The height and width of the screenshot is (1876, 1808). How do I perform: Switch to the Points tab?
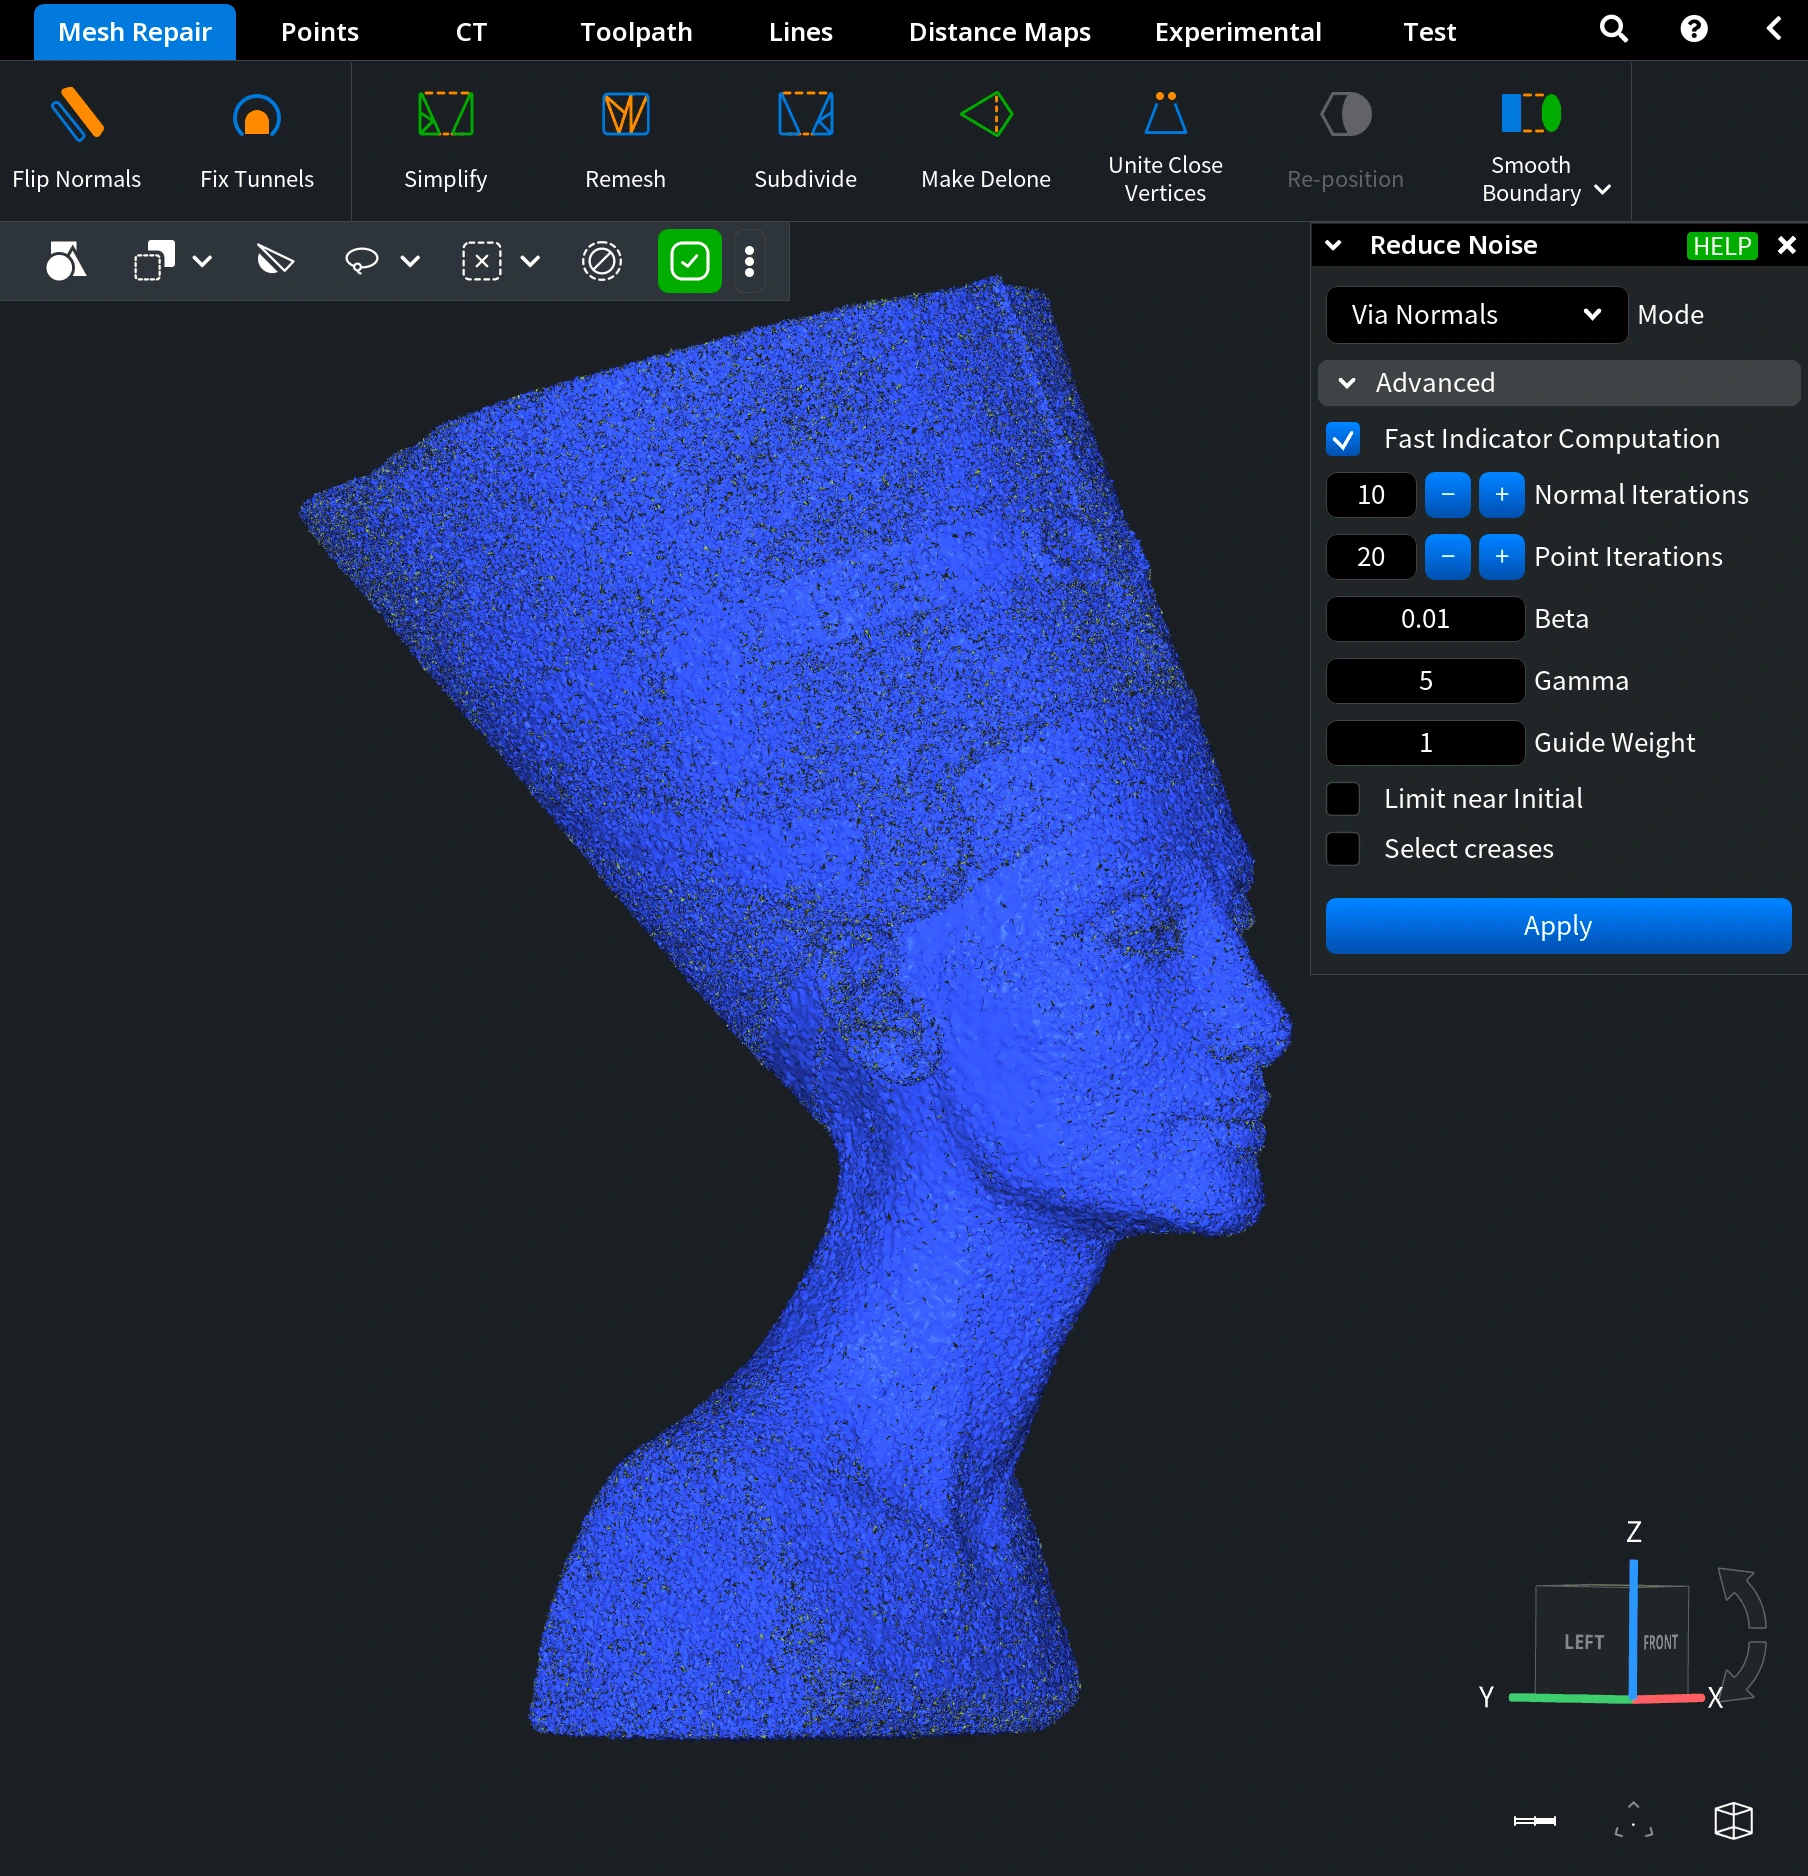point(320,32)
